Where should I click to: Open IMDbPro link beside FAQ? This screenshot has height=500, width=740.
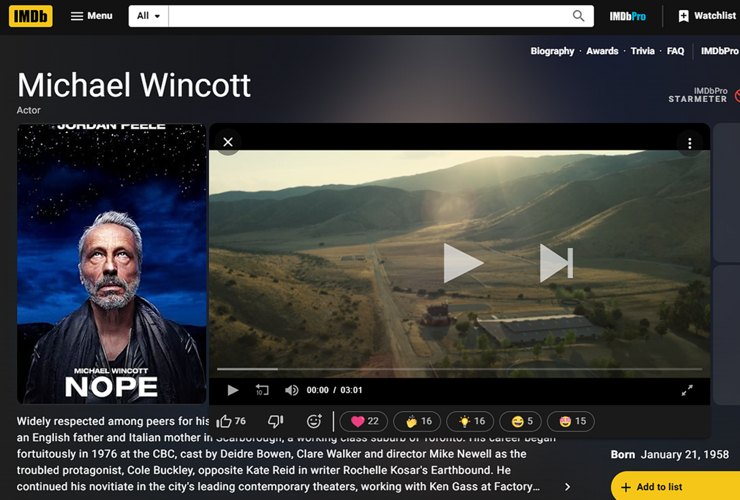pos(719,51)
